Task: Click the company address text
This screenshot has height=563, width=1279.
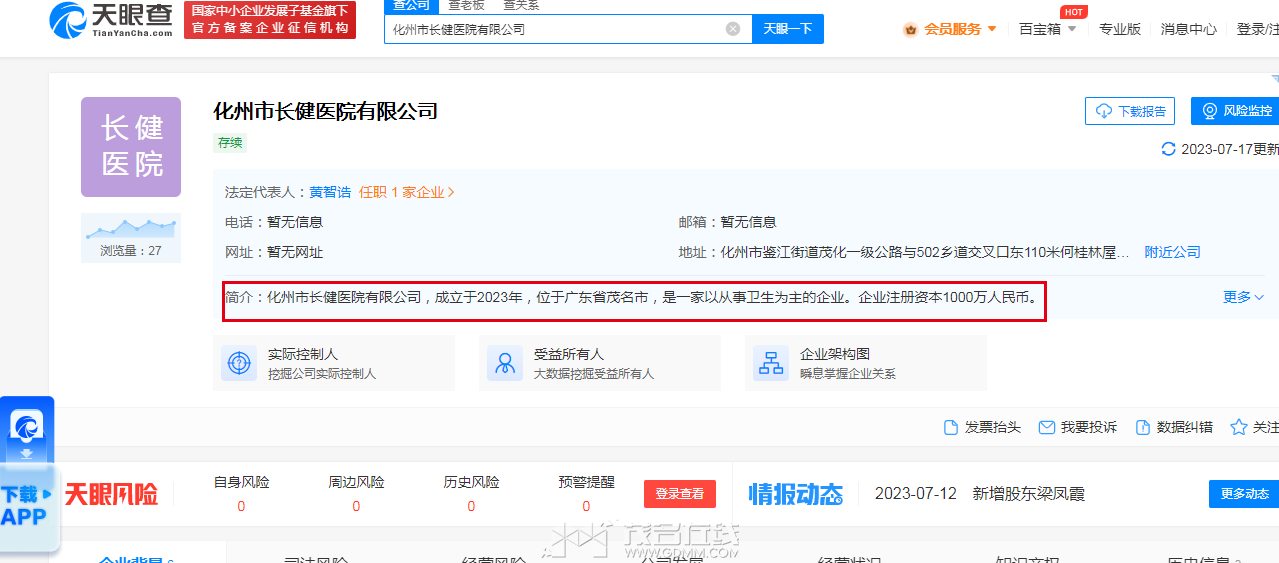Action: tap(925, 252)
